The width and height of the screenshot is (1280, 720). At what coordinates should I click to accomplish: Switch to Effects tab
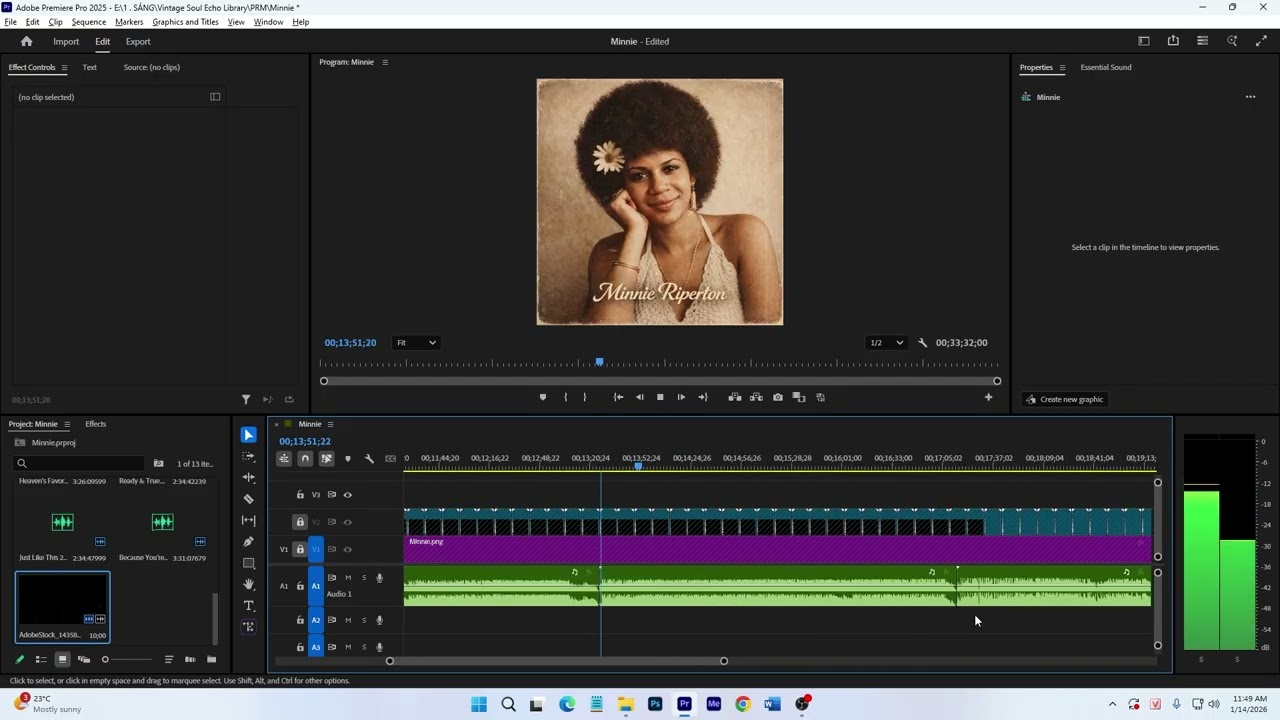(x=95, y=424)
